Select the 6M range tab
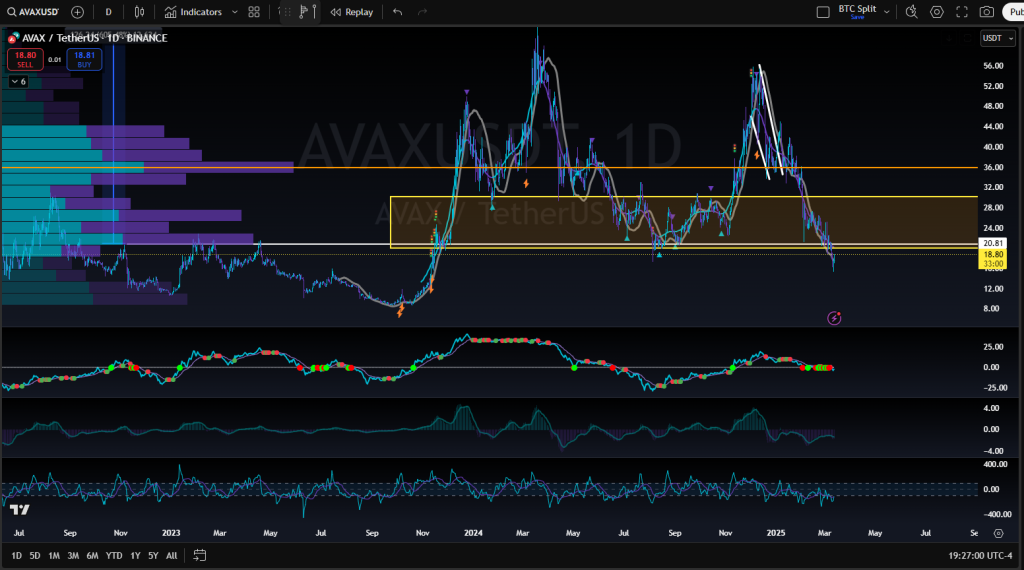This screenshot has height=570, width=1024. point(92,556)
